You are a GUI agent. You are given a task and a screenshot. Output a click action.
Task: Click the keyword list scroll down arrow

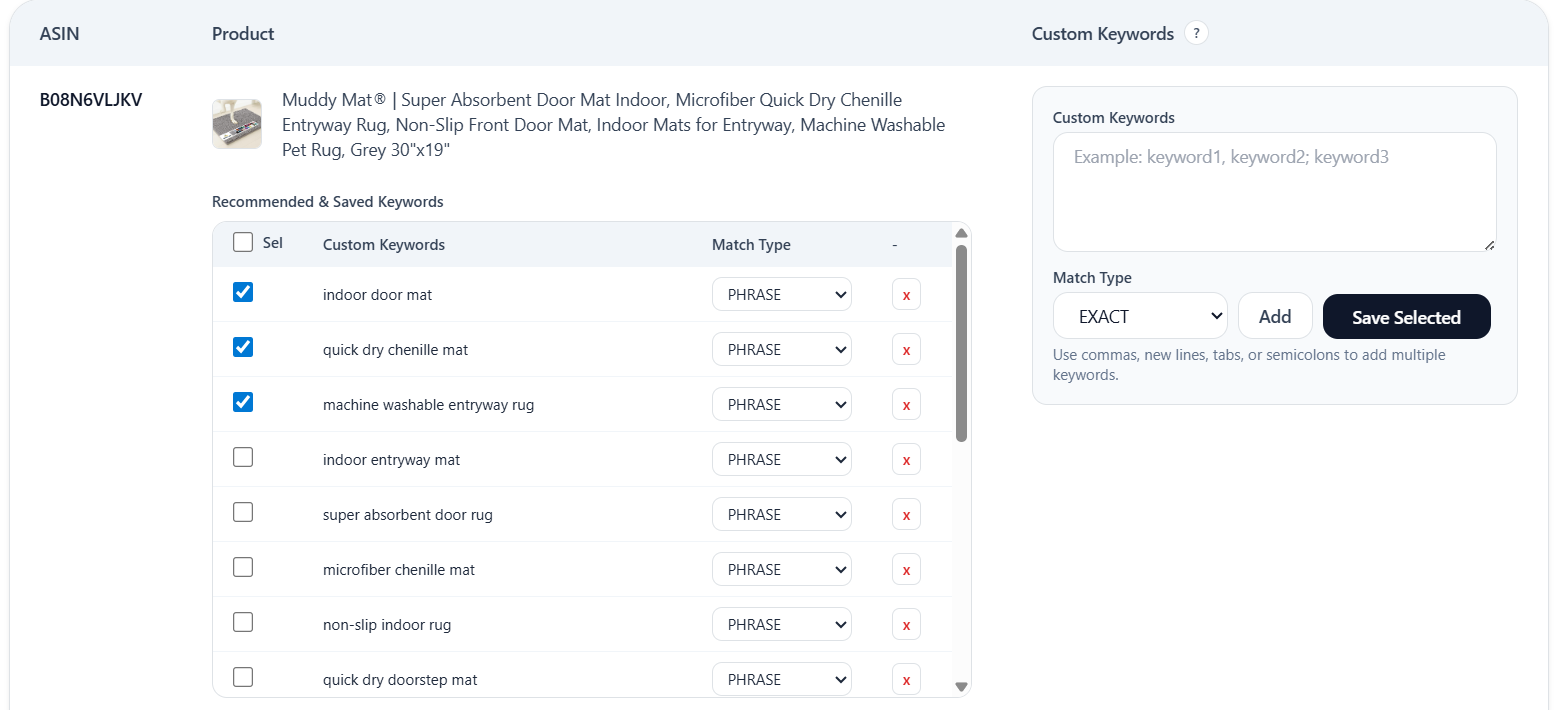[961, 687]
